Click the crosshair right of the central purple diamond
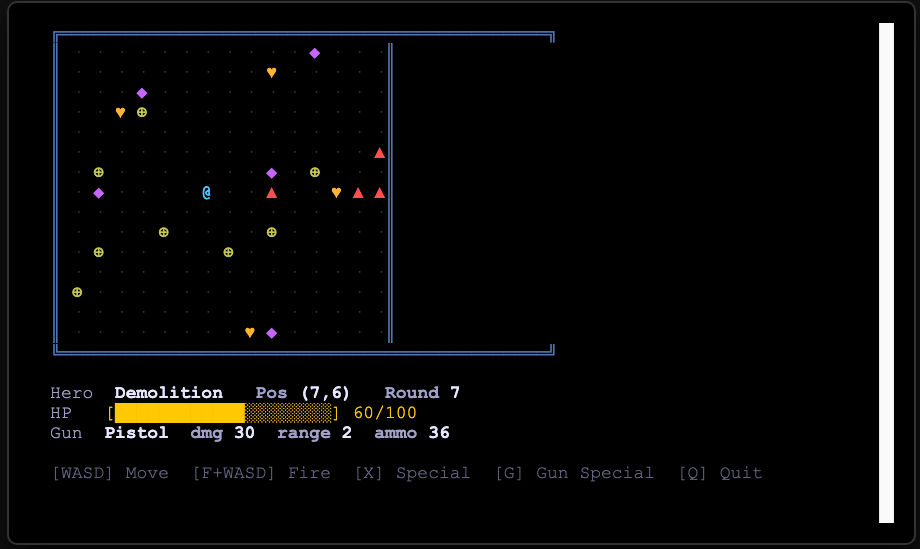920x549 pixels. pyautogui.click(x=315, y=172)
